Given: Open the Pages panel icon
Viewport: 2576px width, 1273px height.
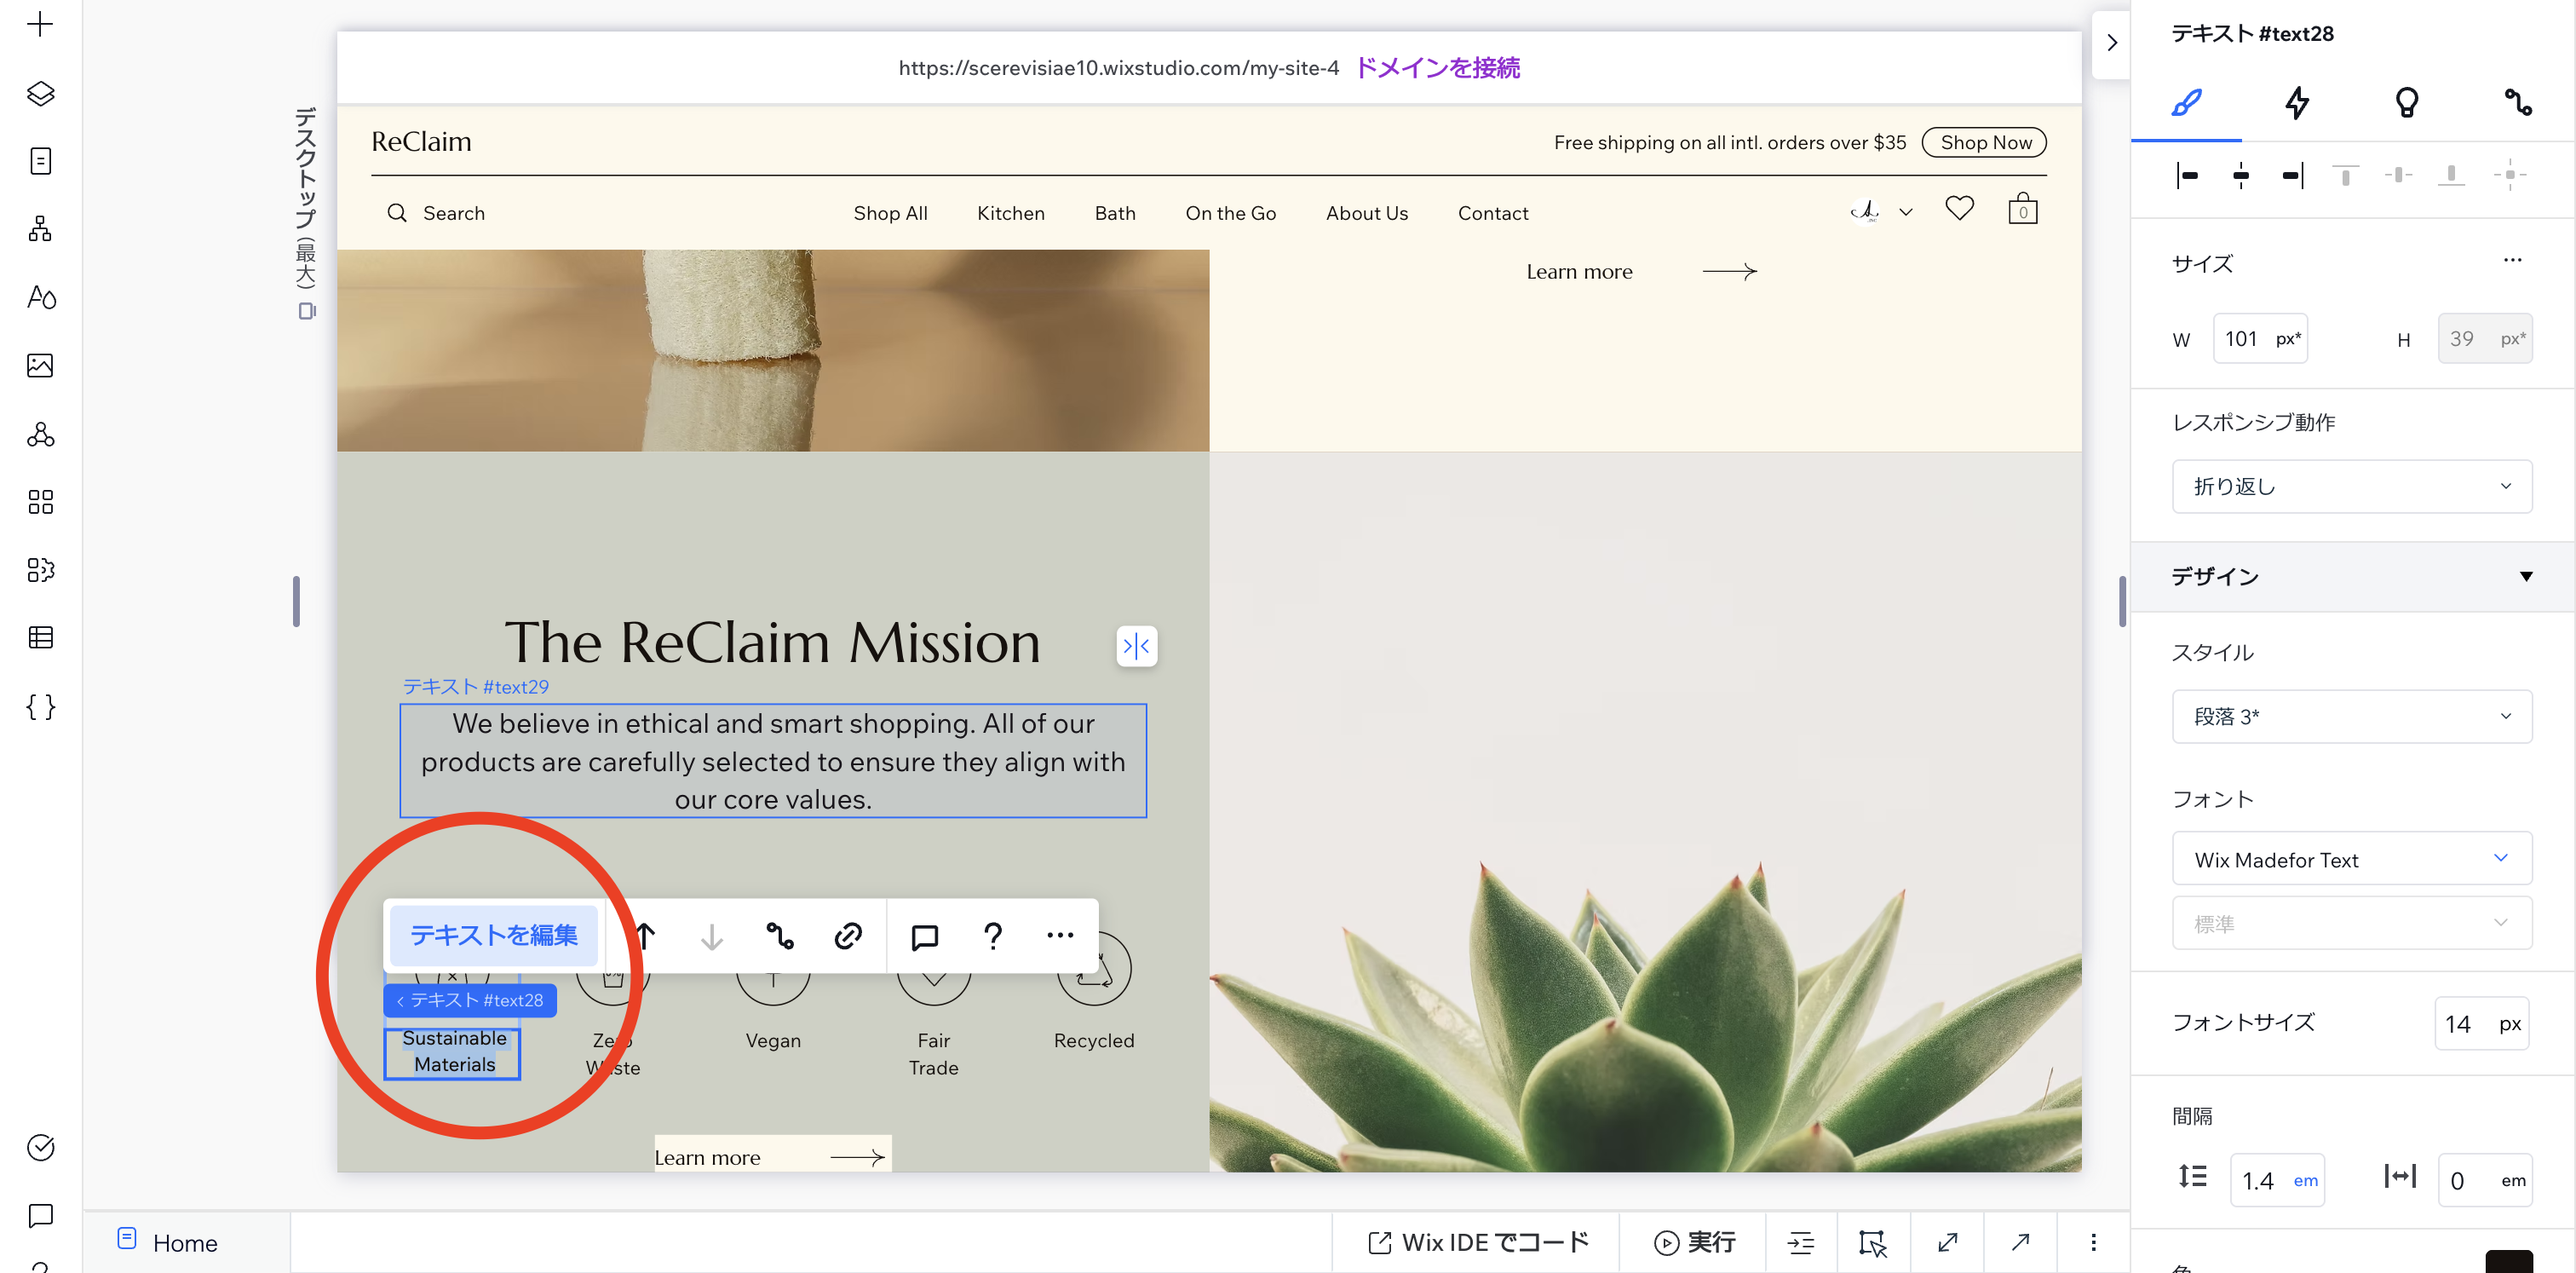Looking at the screenshot, I should coord(40,161).
